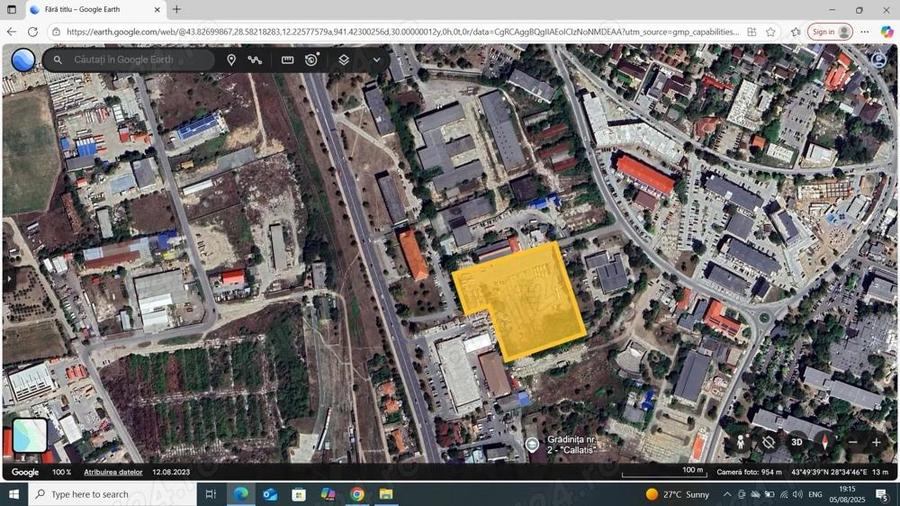Zoom out with the minus button
The width and height of the screenshot is (900, 506).
point(853,442)
